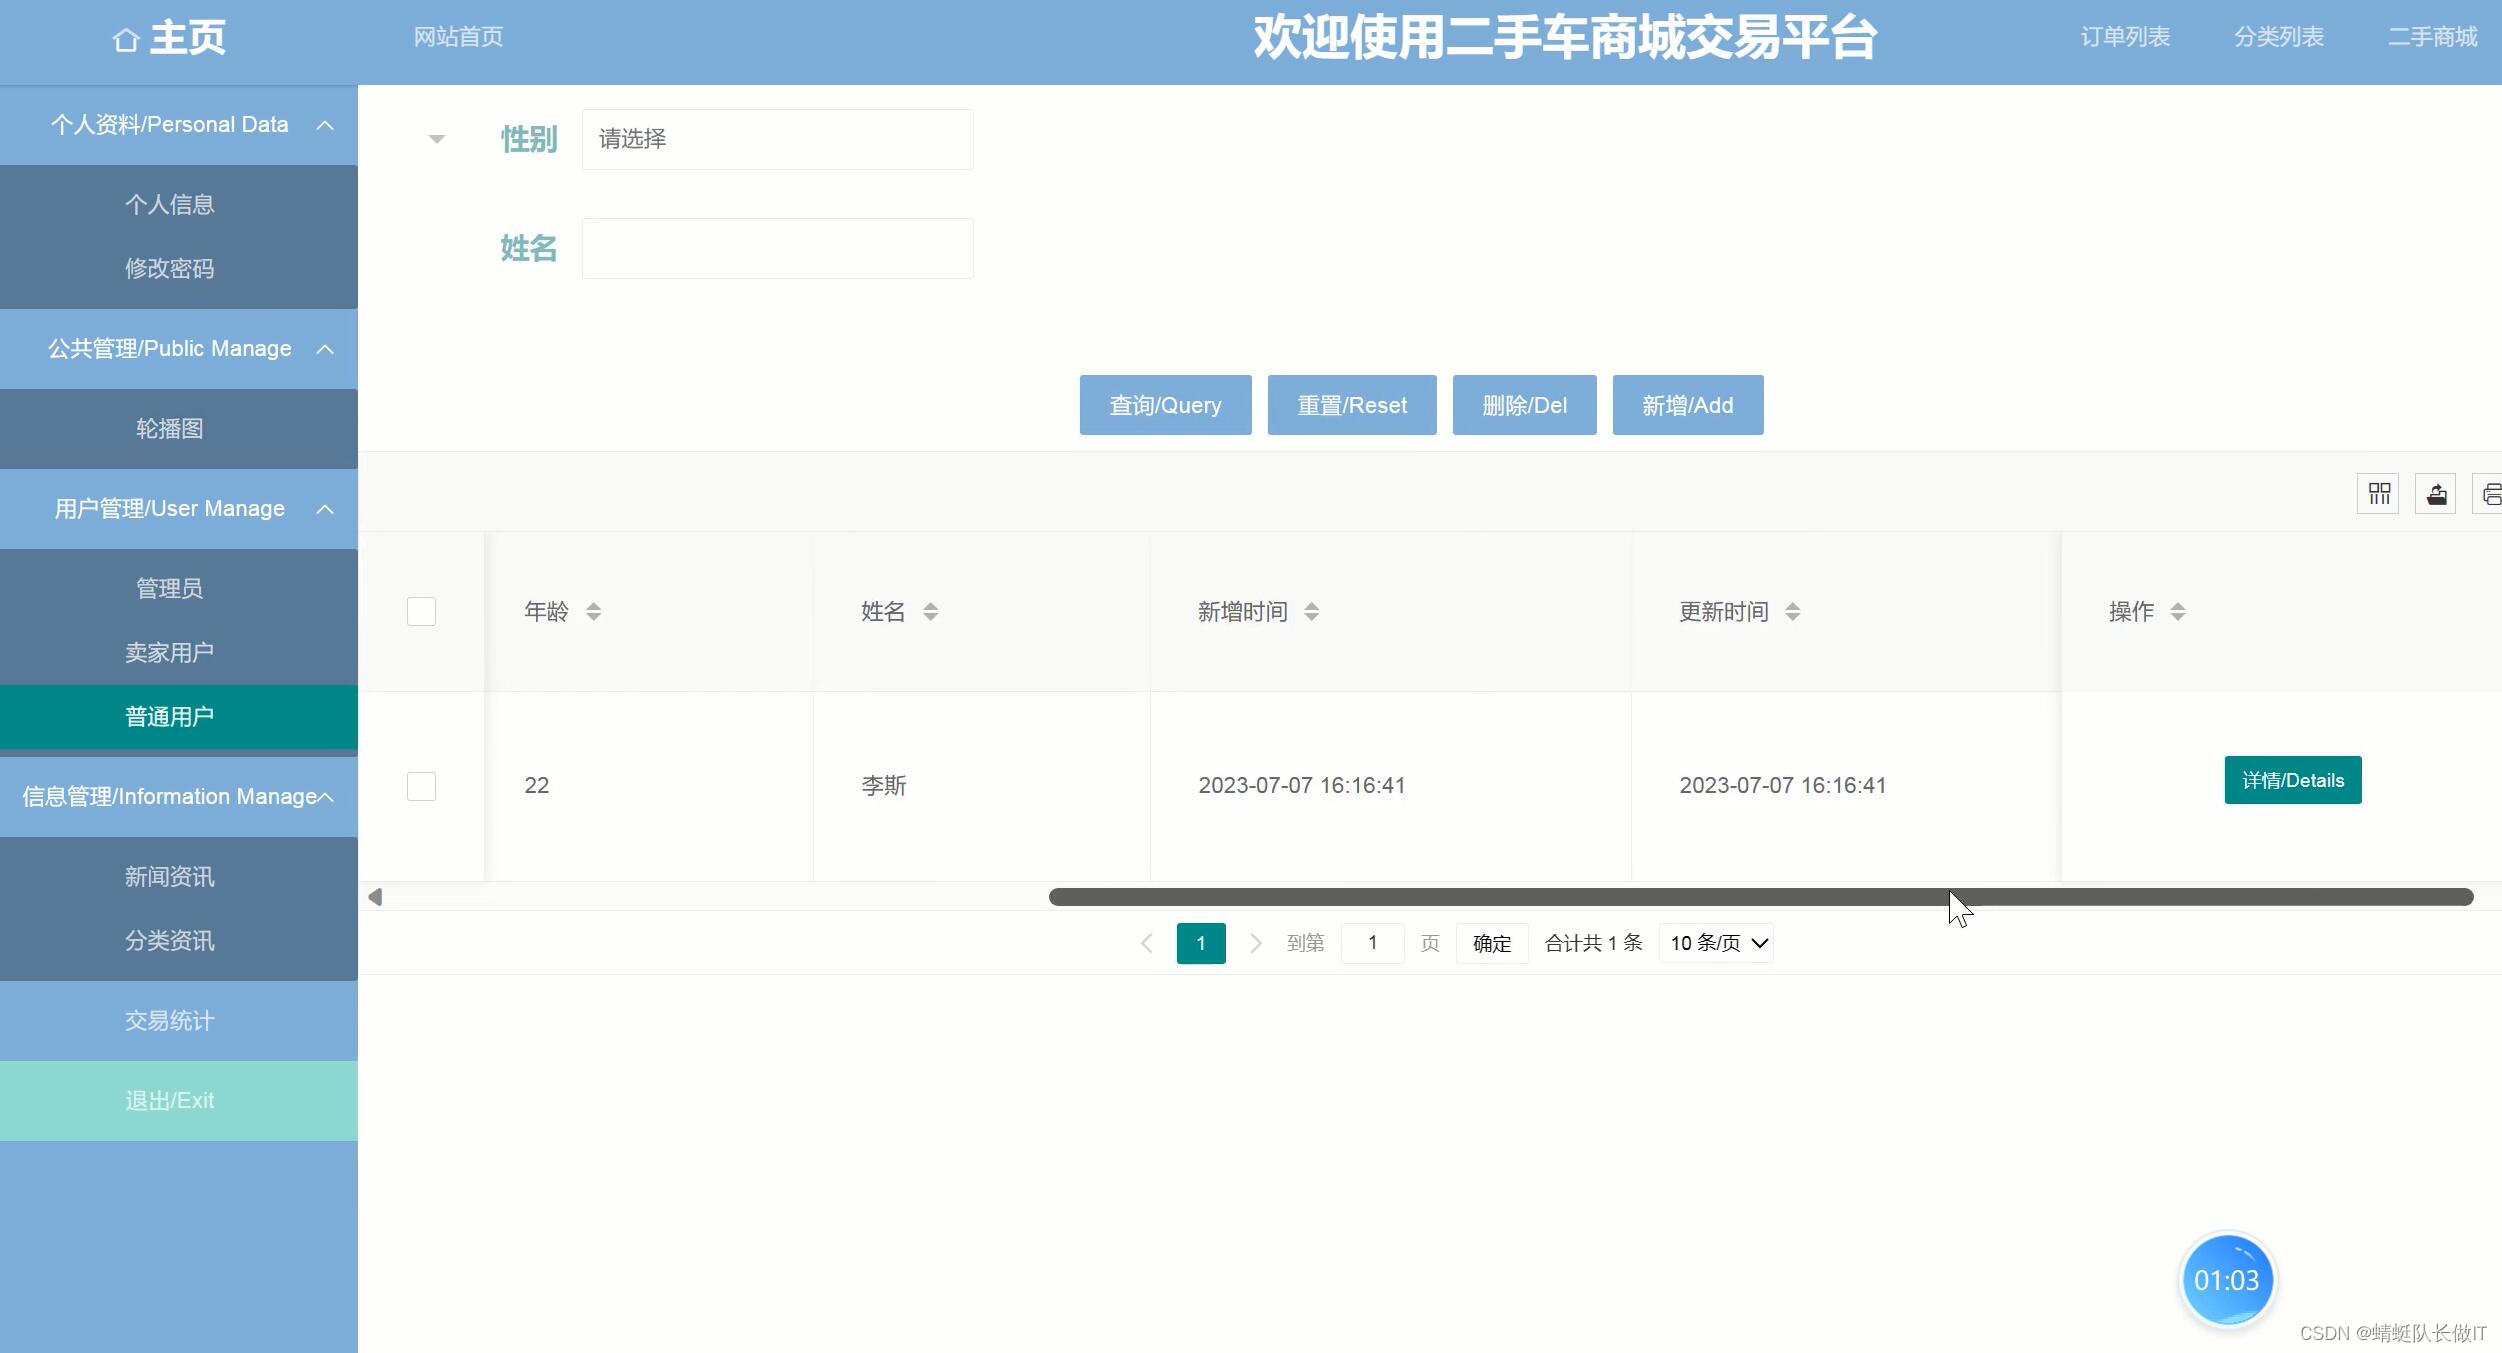Click the 查询/Query button
This screenshot has width=2502, height=1353.
coord(1165,405)
